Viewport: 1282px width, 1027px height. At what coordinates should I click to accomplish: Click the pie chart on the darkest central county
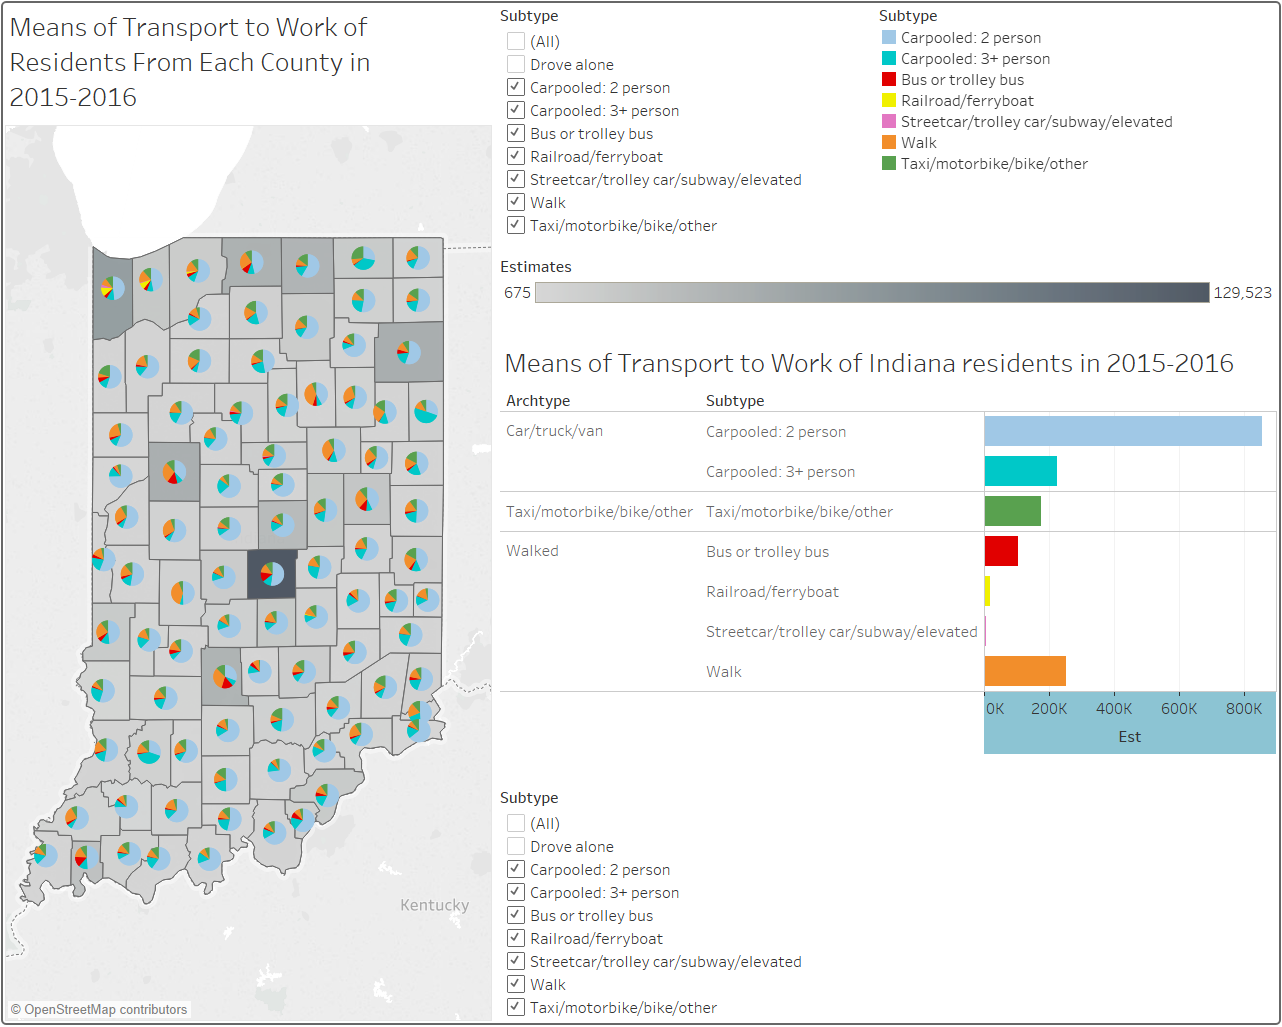coord(272,574)
